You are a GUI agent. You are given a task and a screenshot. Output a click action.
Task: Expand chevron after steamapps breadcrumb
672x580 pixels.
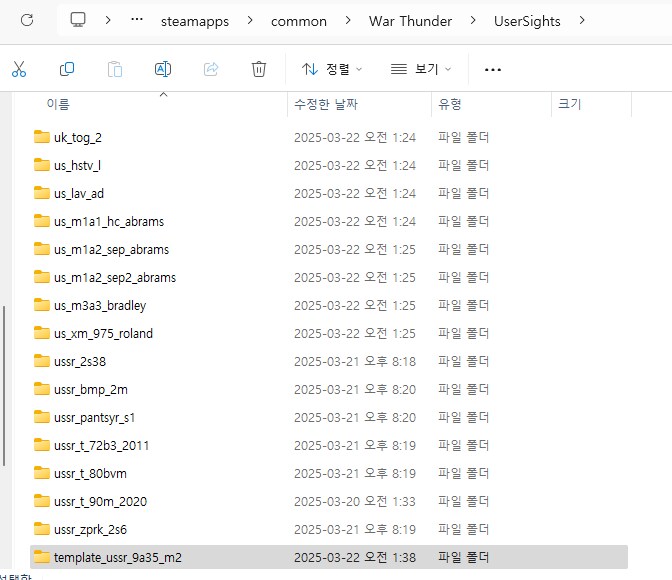click(250, 20)
